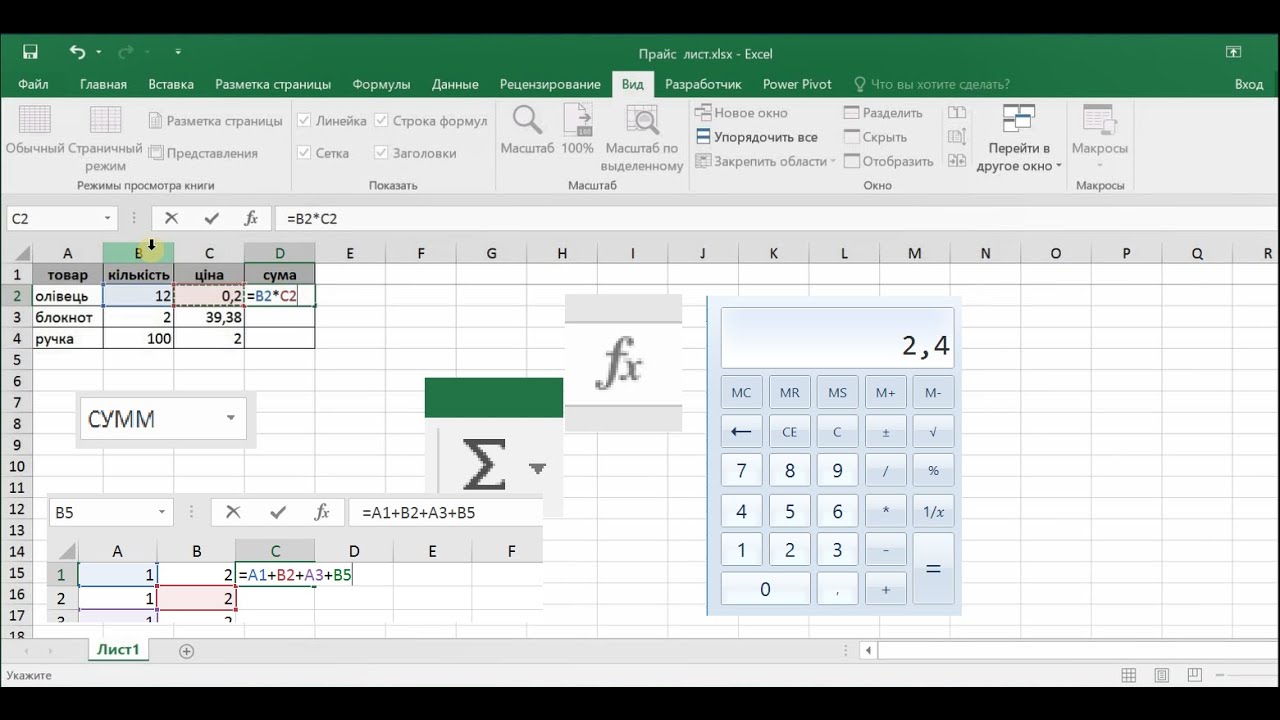The height and width of the screenshot is (720, 1280).
Task: Click the formula bar showing =B2*C2
Action: [775, 218]
